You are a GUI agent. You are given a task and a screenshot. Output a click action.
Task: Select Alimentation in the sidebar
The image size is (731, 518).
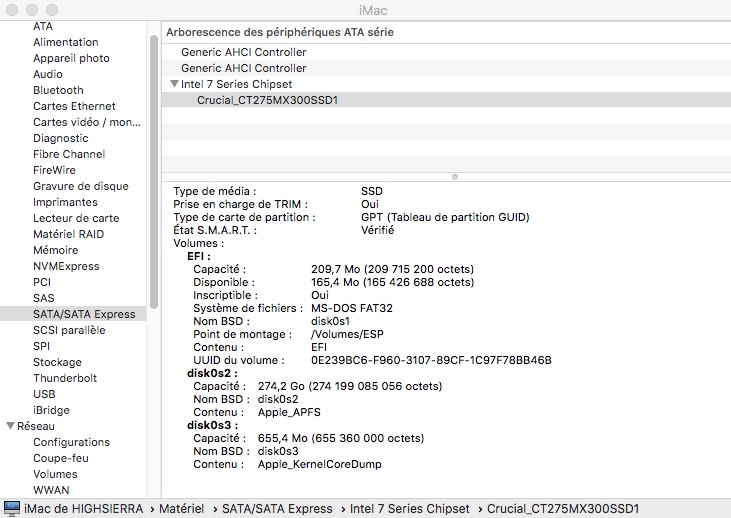pos(66,42)
